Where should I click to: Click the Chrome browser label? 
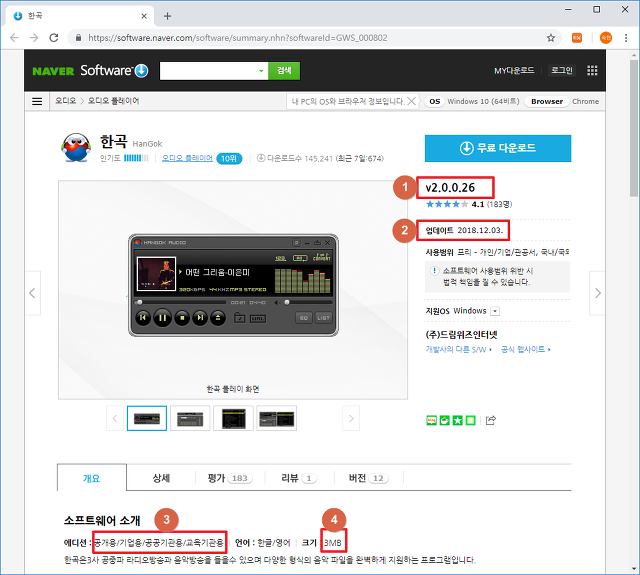point(585,101)
